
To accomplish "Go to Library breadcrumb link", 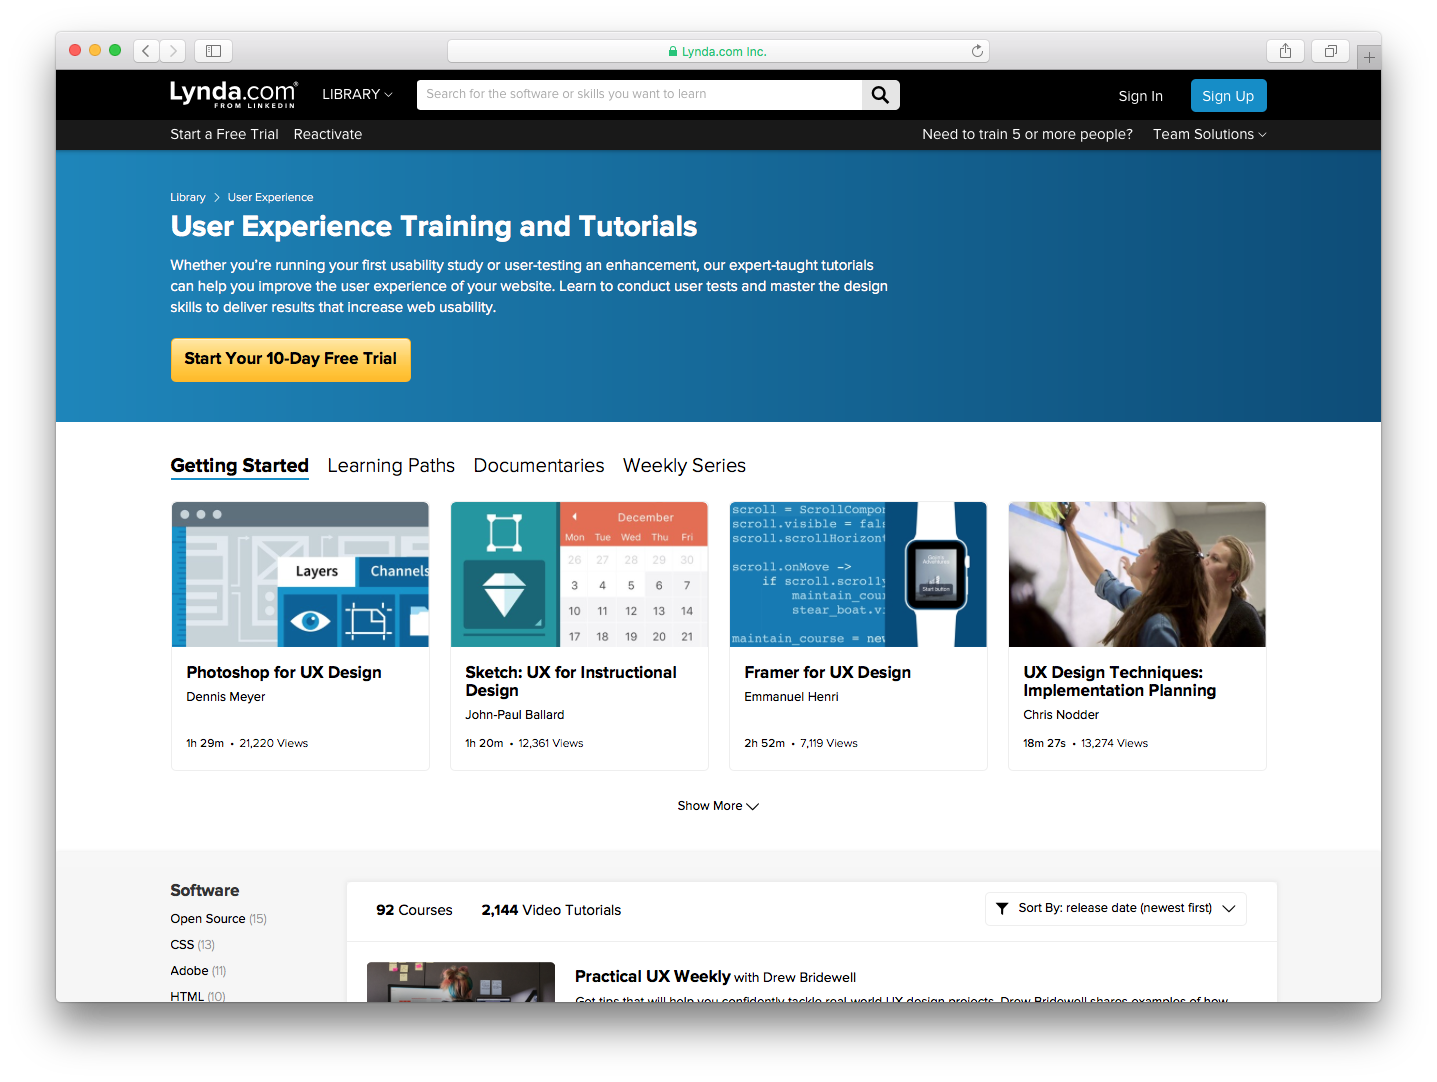I will [x=188, y=197].
